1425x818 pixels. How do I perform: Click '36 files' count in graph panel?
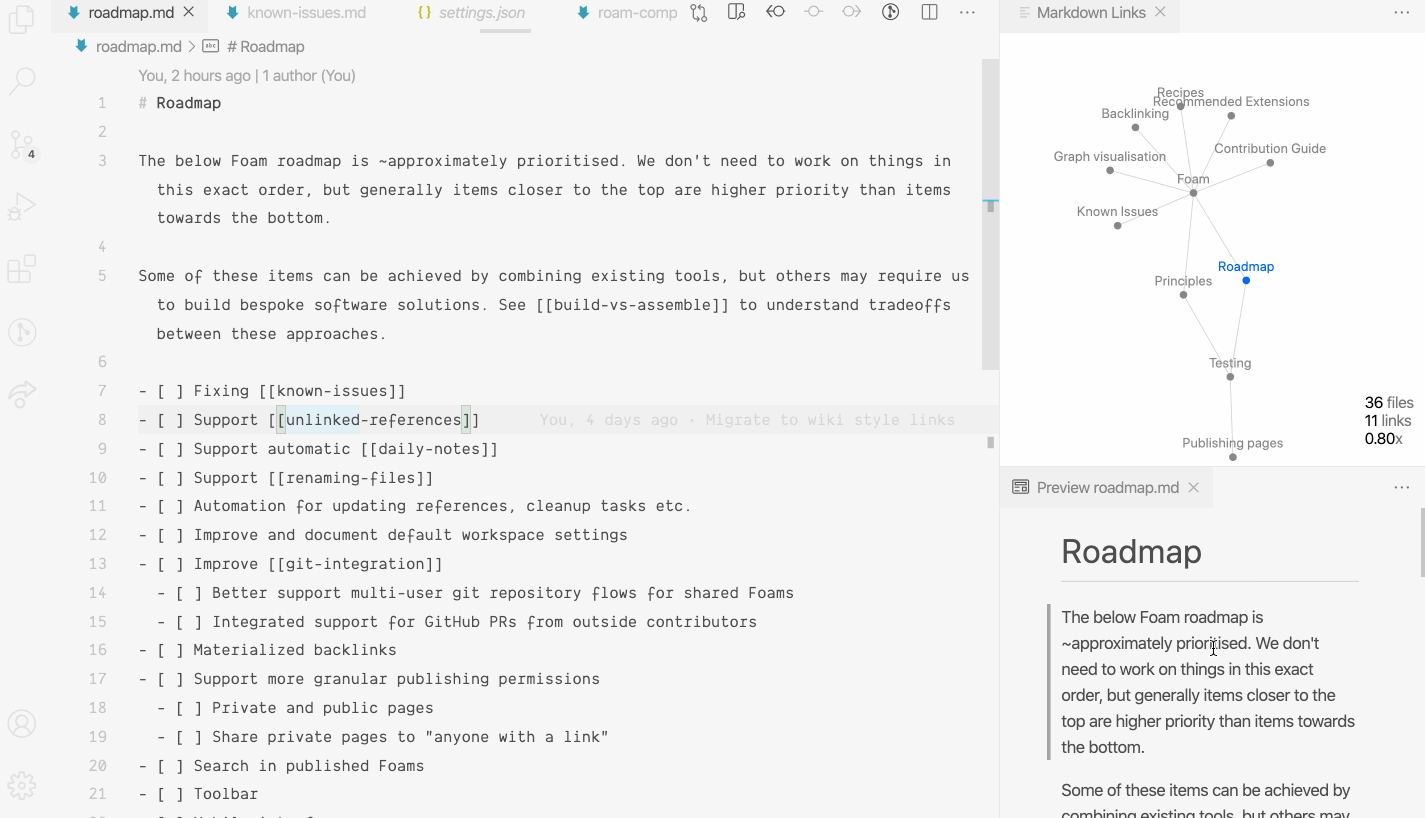coord(1389,403)
